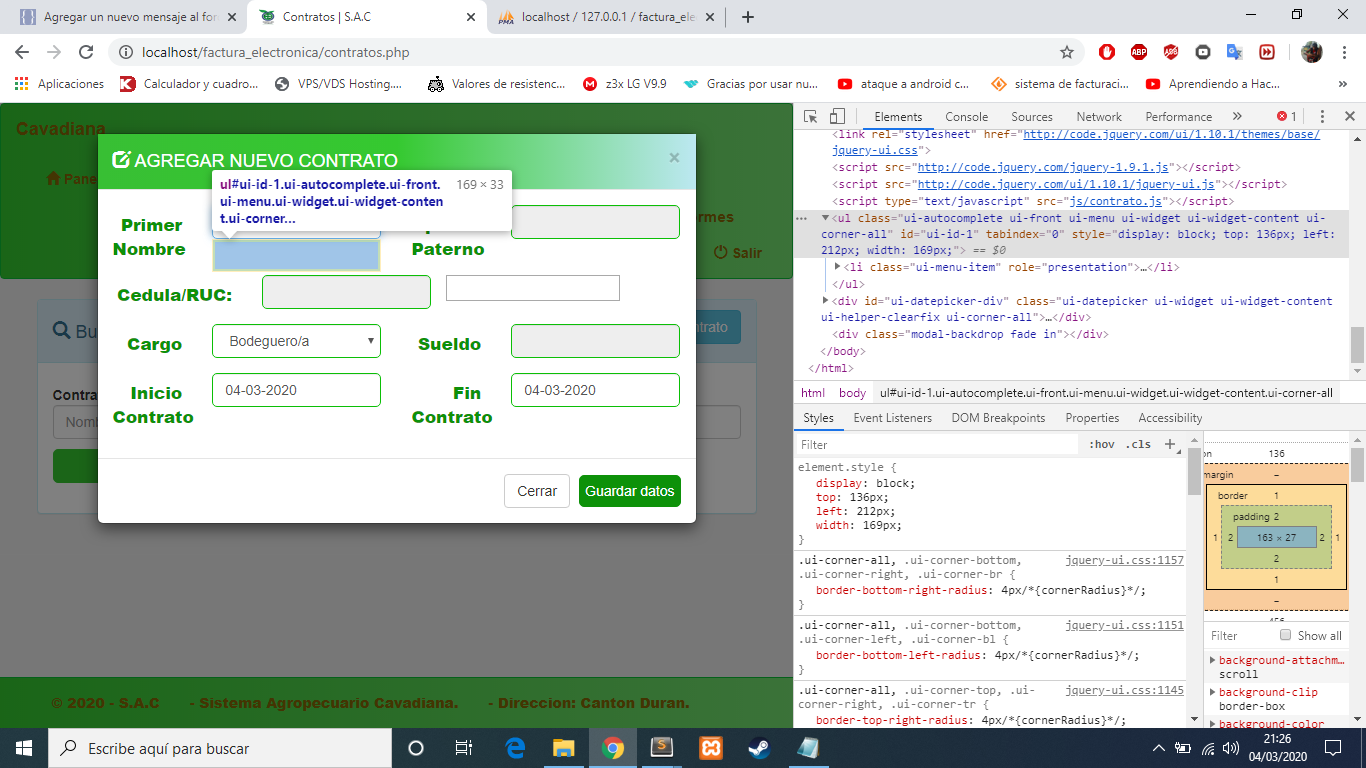Open jquery-ui.css:1151 source link
Image resolution: width=1366 pixels, height=768 pixels.
[x=1124, y=625]
